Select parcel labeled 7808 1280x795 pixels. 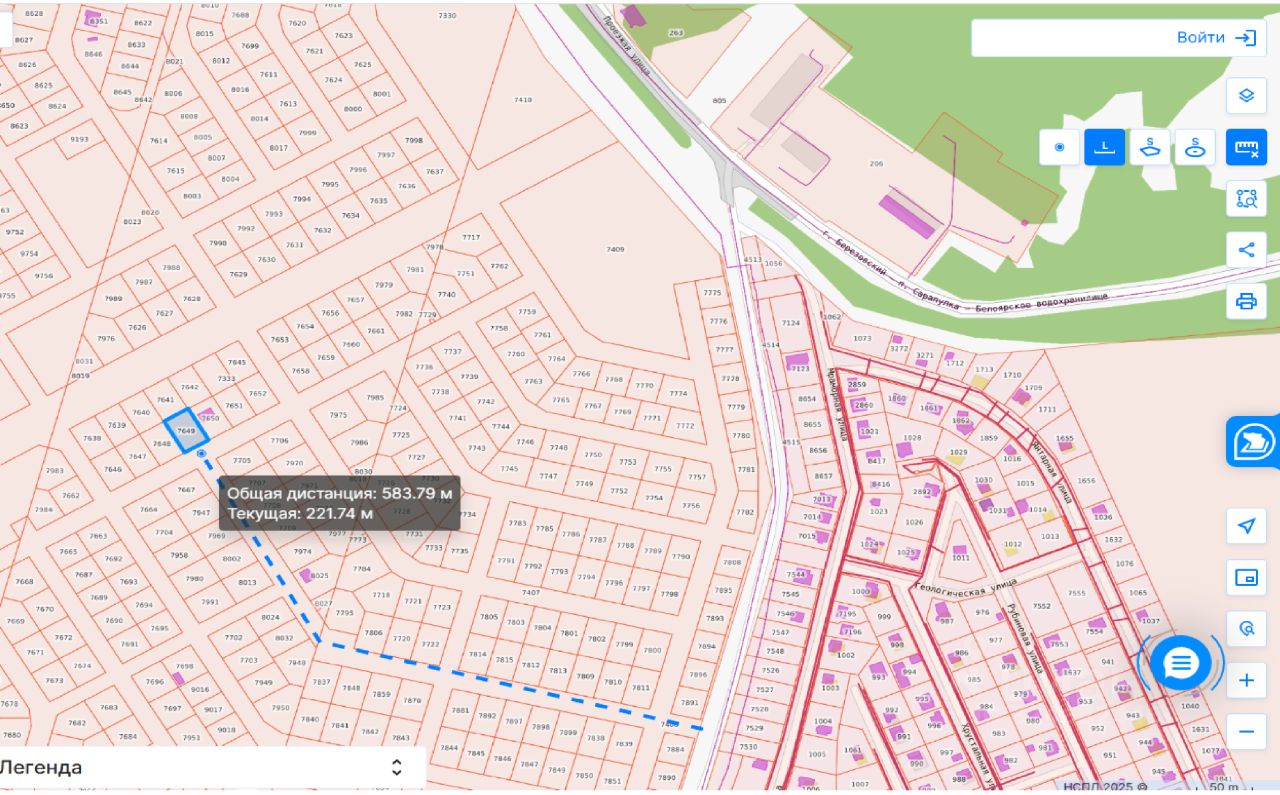tap(733, 563)
